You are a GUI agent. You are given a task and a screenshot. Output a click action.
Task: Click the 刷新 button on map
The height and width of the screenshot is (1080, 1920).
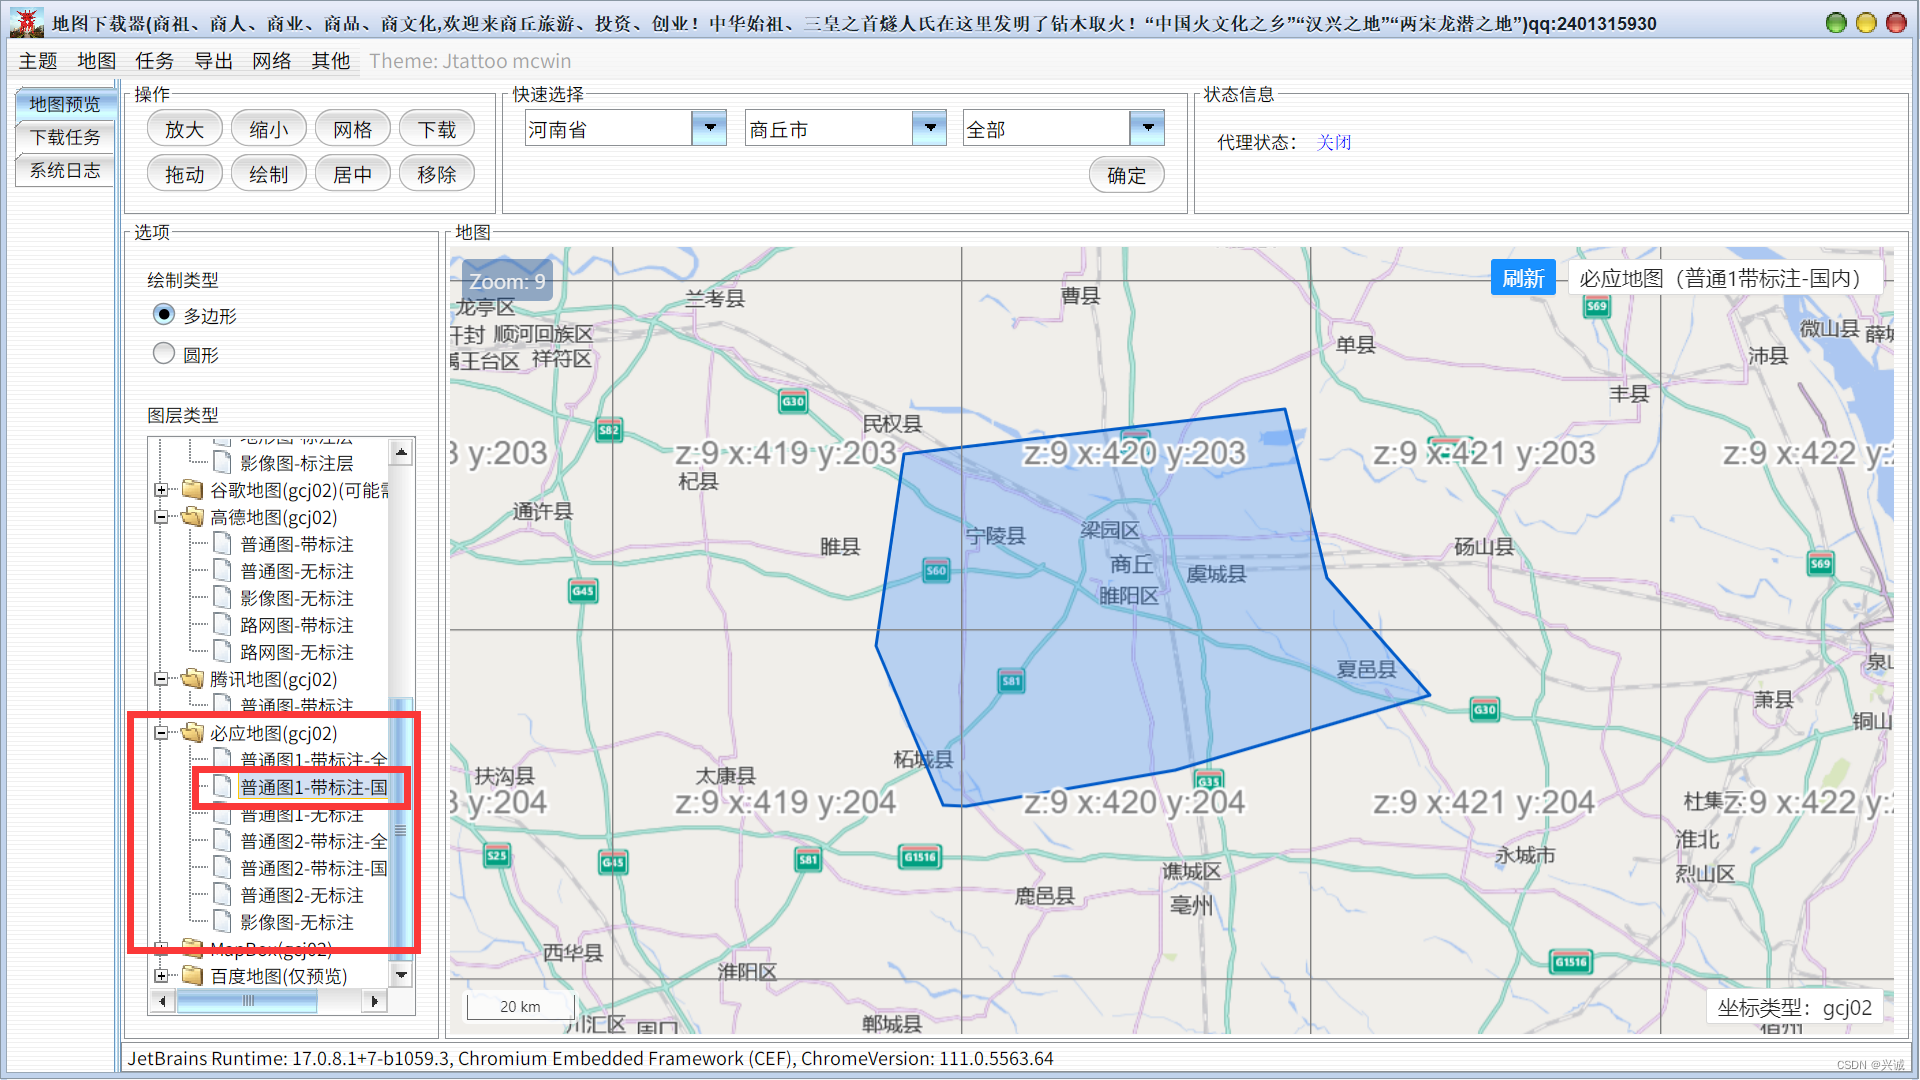click(1522, 279)
